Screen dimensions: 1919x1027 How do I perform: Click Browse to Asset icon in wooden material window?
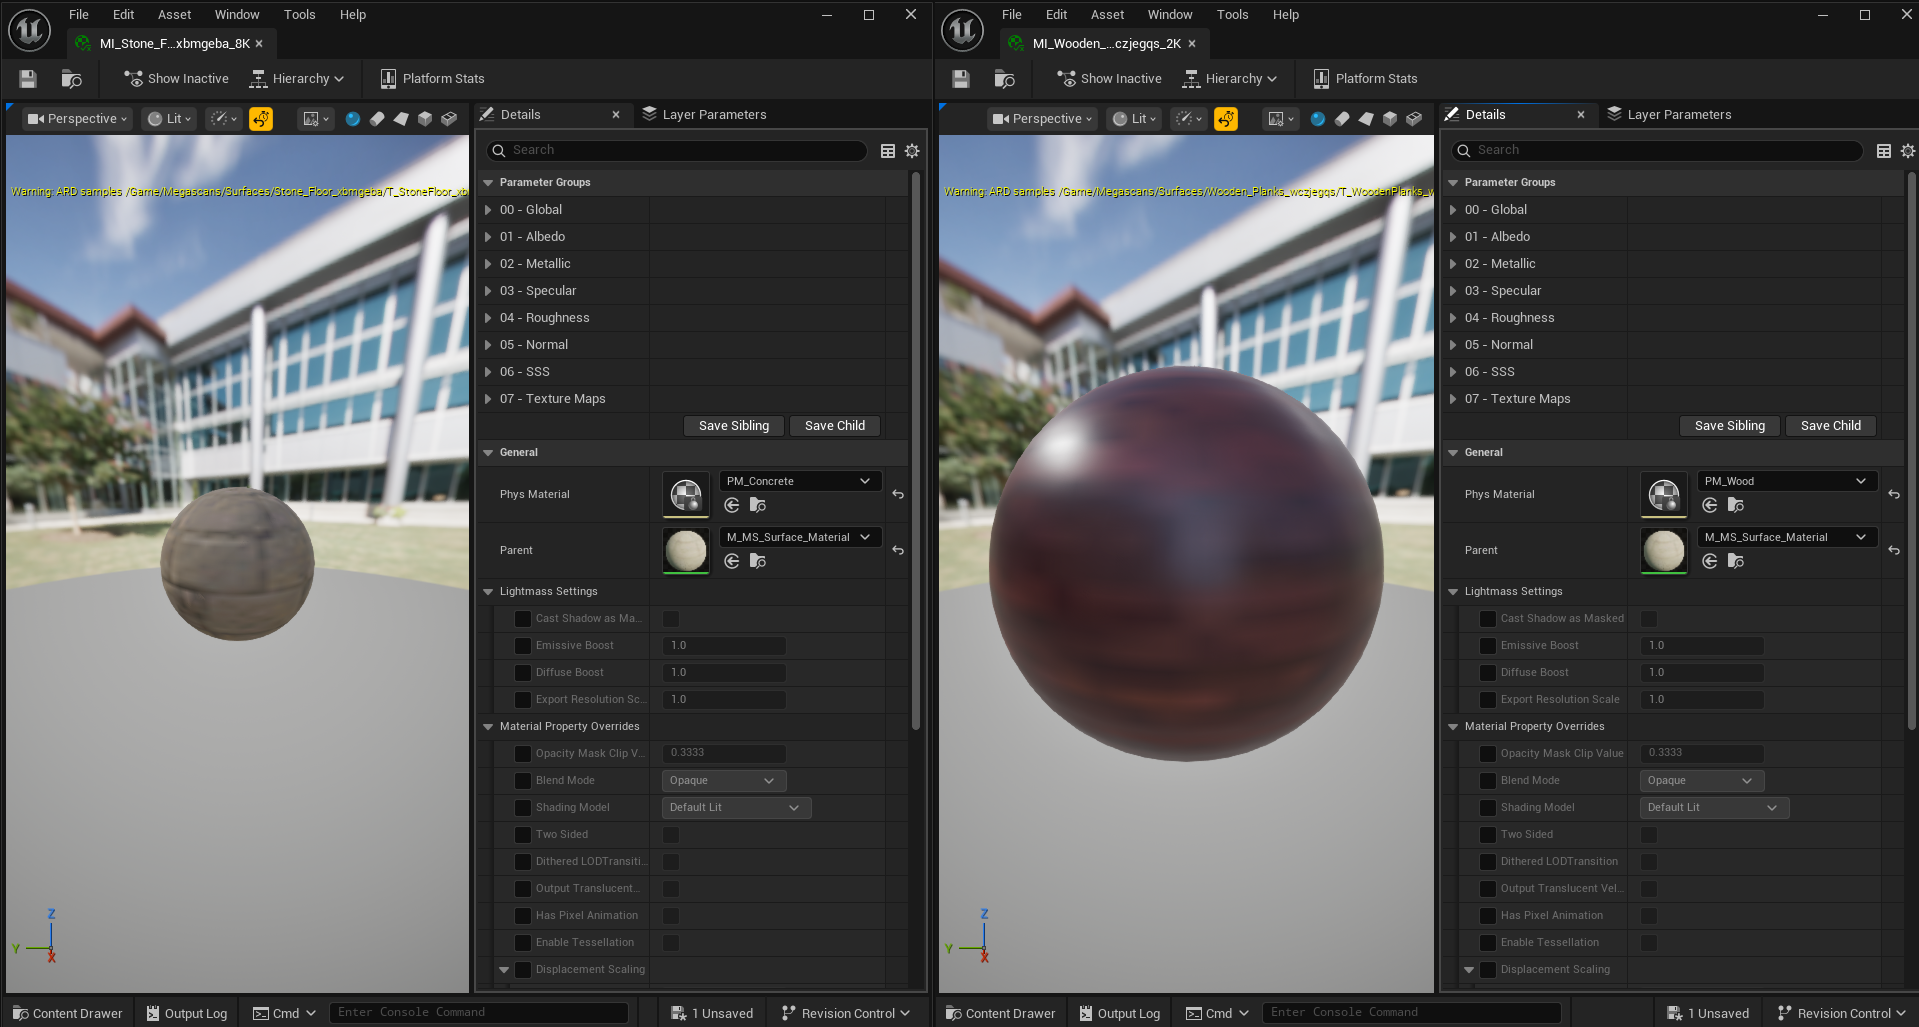(1005, 79)
